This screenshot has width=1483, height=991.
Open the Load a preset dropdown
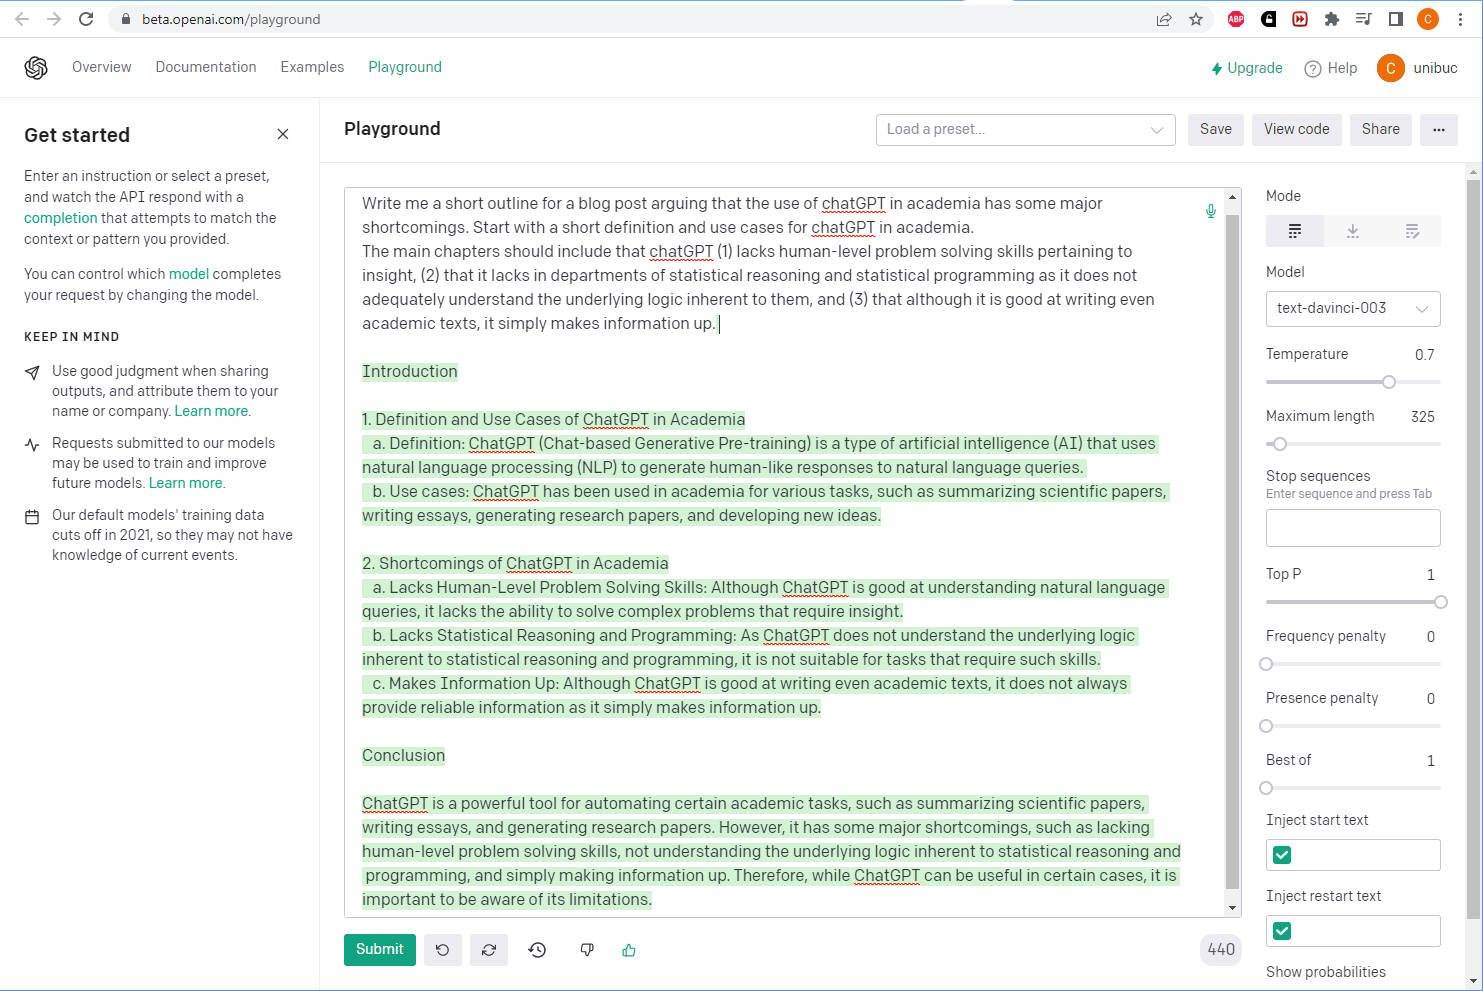[x=1025, y=130]
